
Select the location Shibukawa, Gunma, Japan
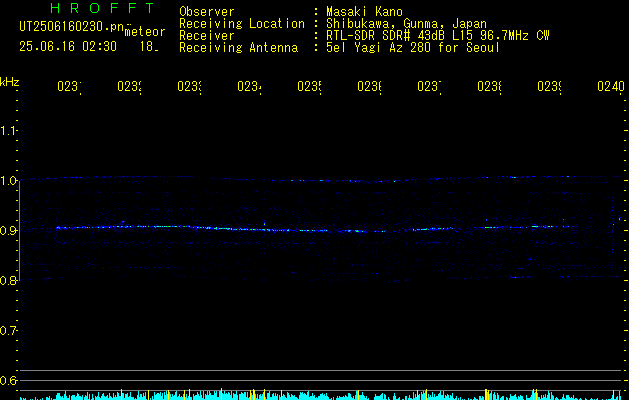tap(406, 24)
